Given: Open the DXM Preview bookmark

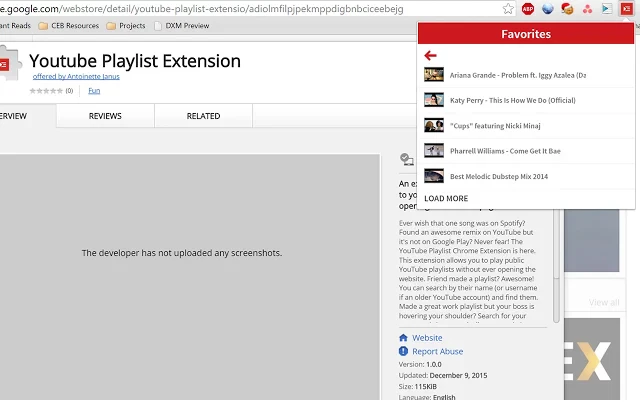Looking at the screenshot, I should pos(182,25).
